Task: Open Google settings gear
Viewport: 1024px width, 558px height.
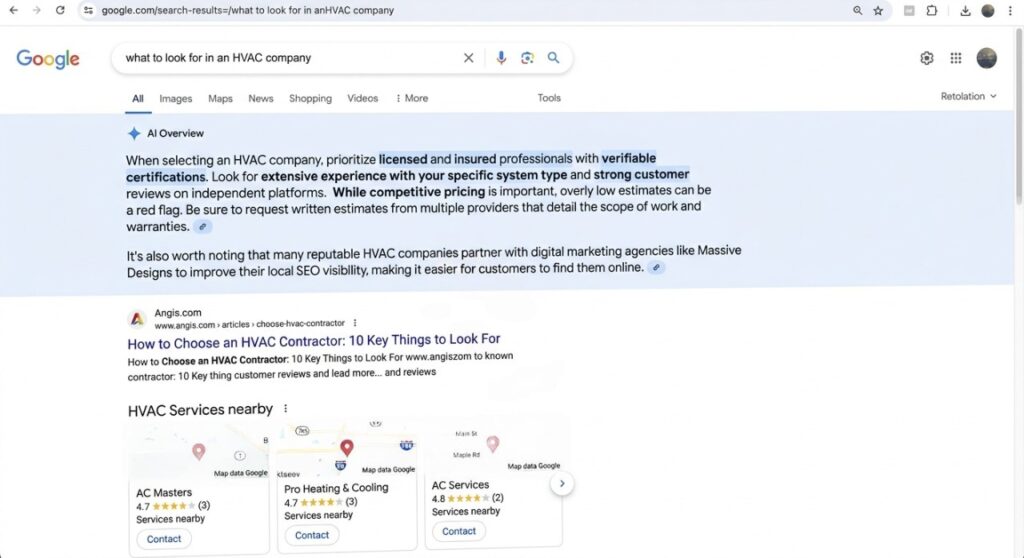Action: (927, 58)
